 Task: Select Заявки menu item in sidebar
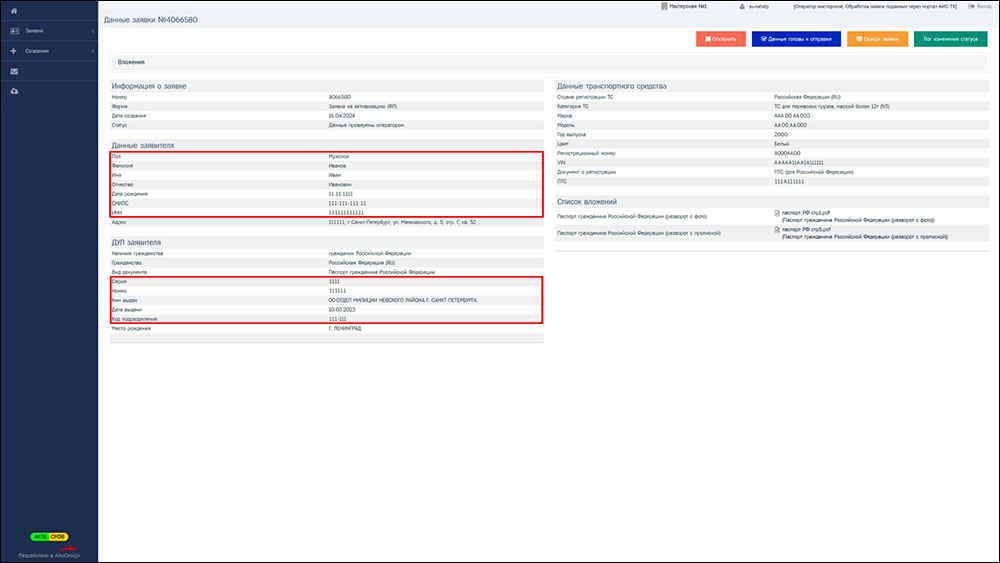pyautogui.click(x=34, y=31)
